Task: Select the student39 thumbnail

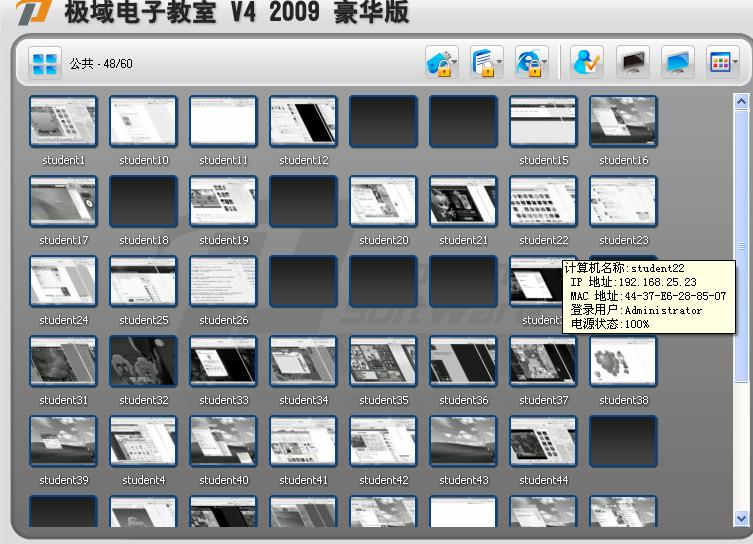Action: 63,441
